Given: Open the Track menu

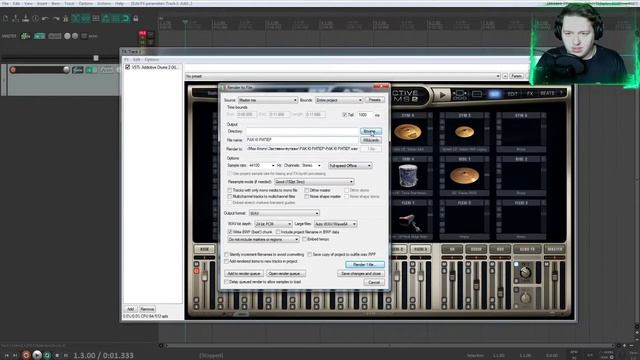Looking at the screenshot, I should click(69, 3).
